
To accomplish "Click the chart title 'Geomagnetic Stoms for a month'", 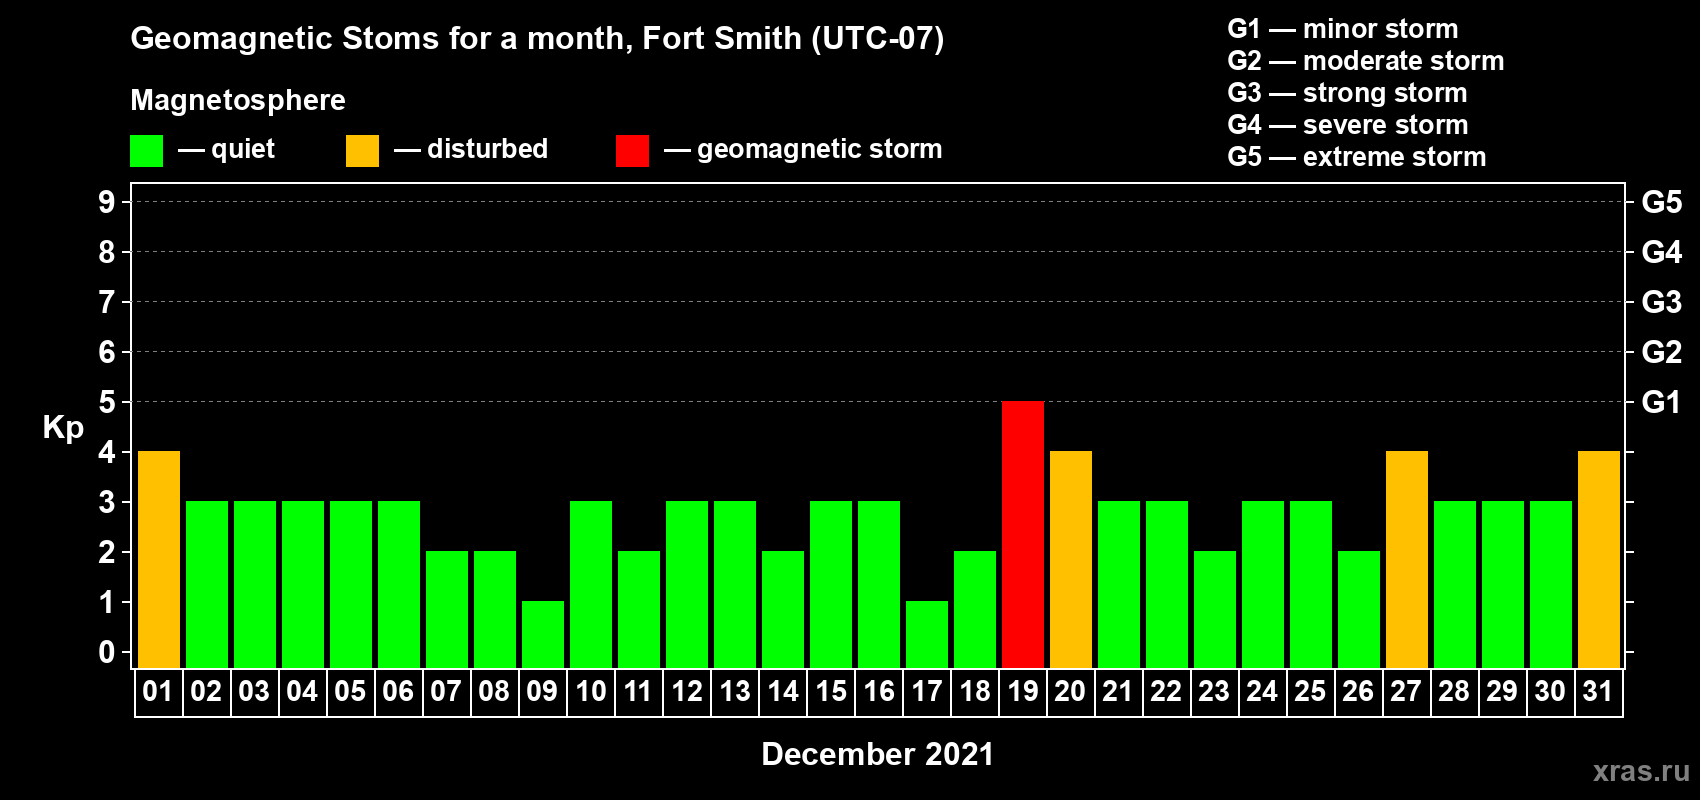I will [x=380, y=38].
